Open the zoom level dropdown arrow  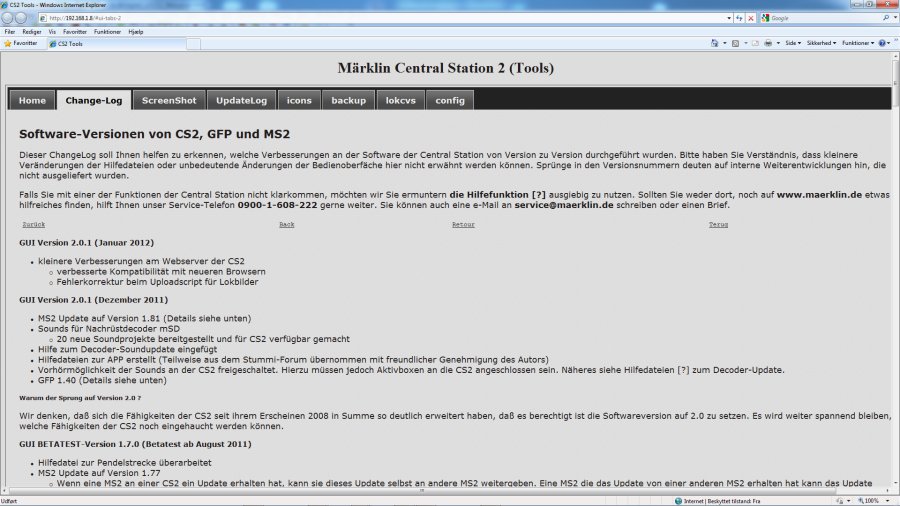887,501
